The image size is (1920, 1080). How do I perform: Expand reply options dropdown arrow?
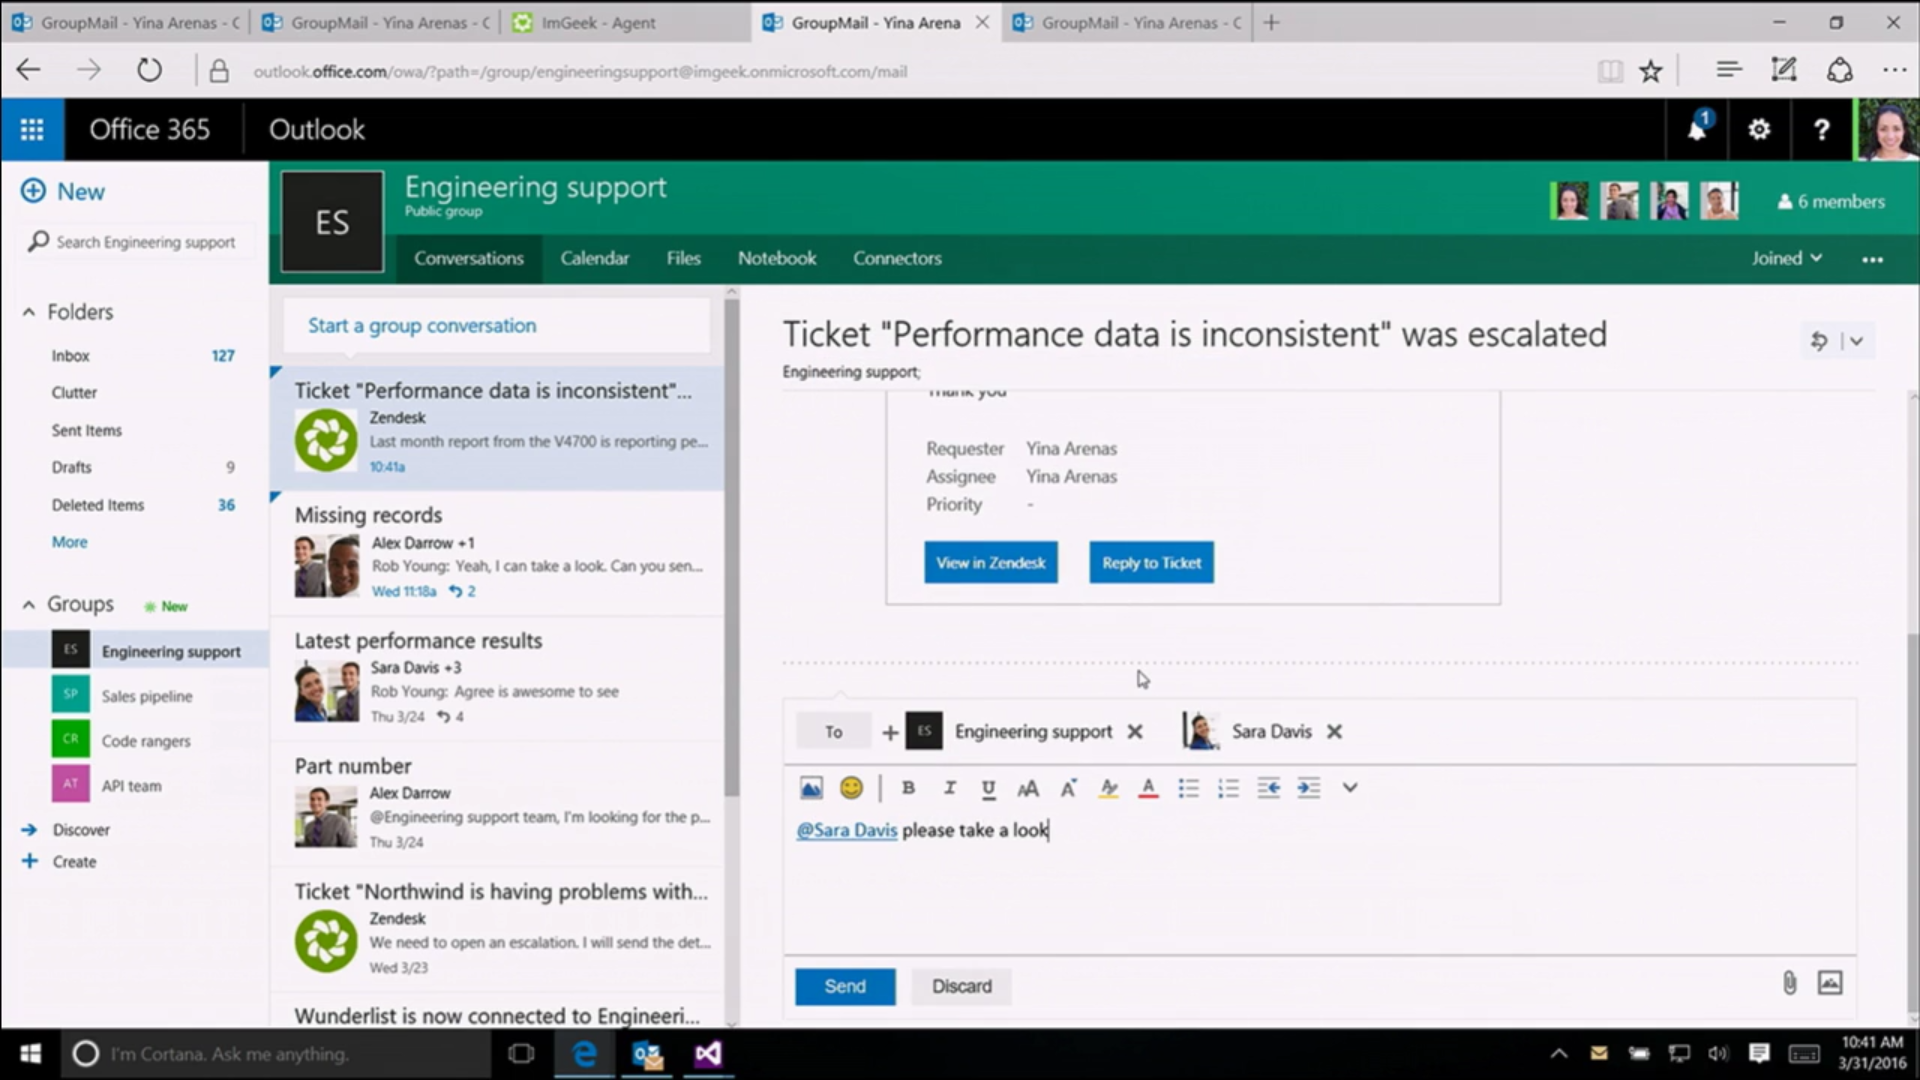click(x=1857, y=341)
